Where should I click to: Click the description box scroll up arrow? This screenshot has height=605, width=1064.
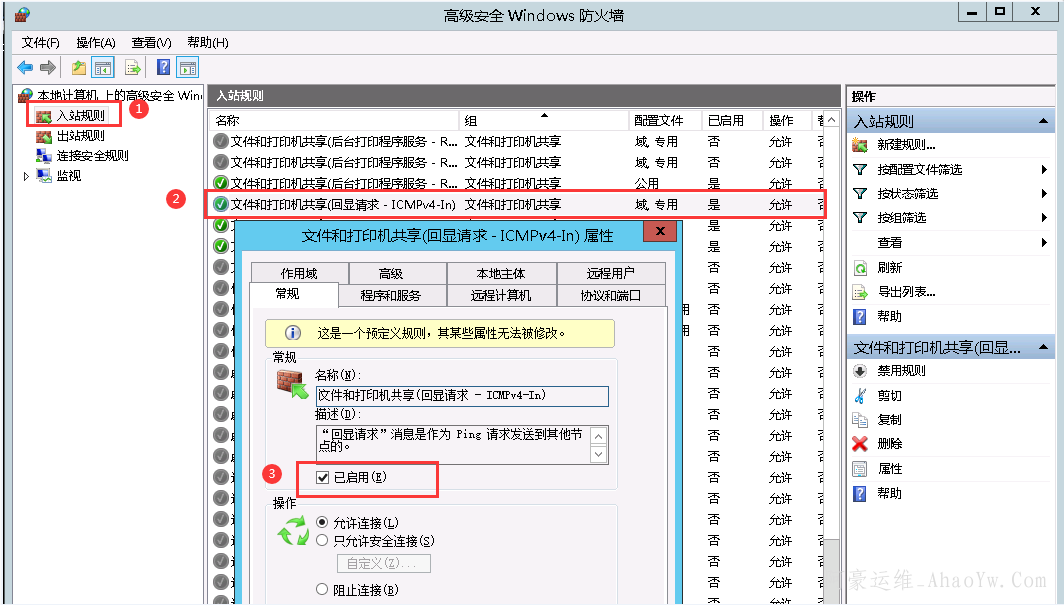click(x=598, y=435)
